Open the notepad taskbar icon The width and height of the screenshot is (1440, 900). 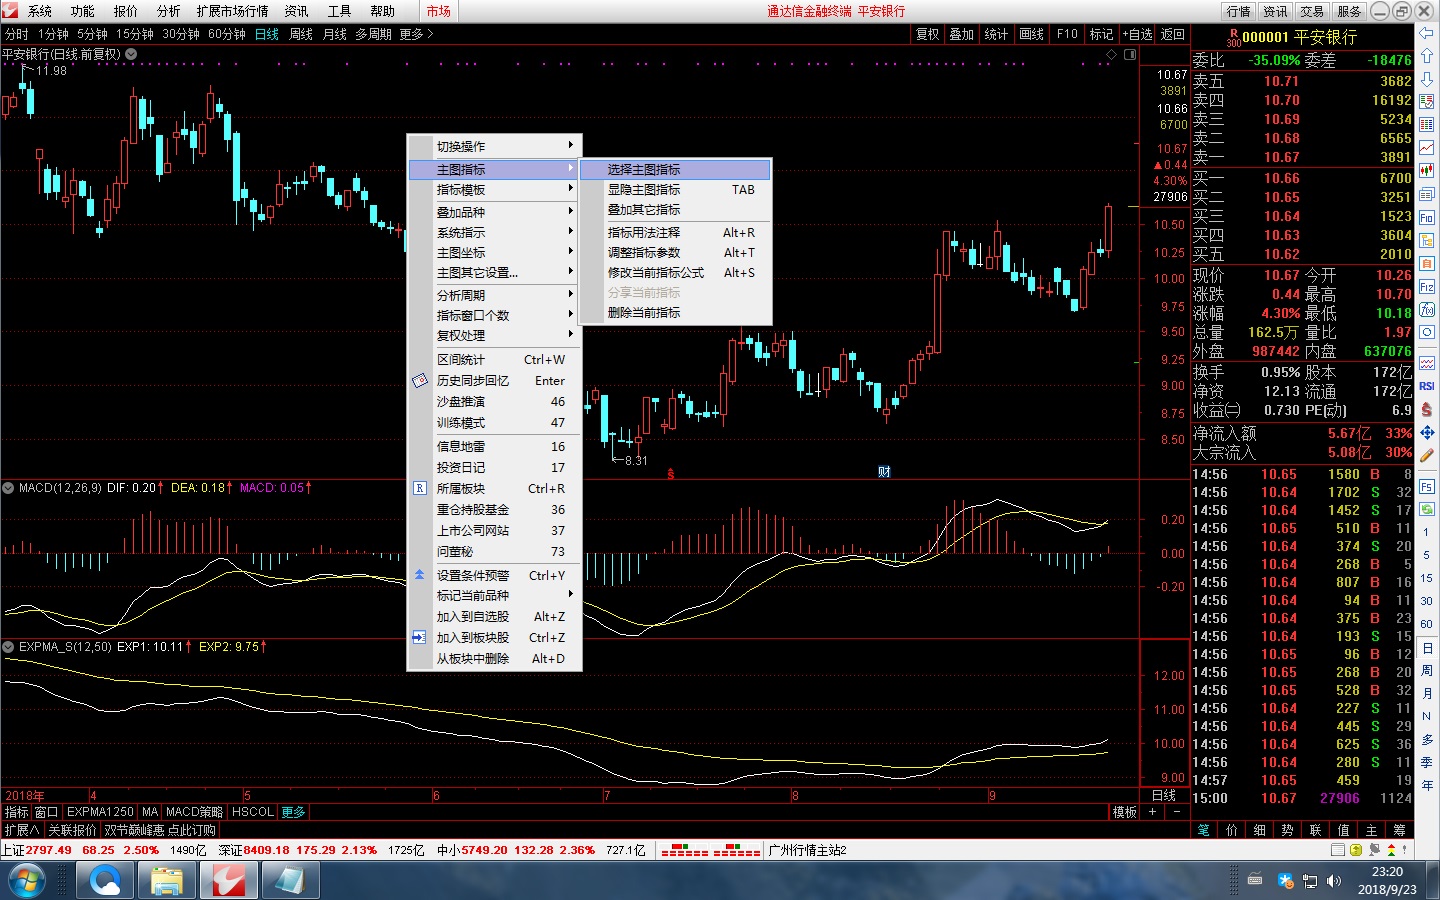(290, 881)
